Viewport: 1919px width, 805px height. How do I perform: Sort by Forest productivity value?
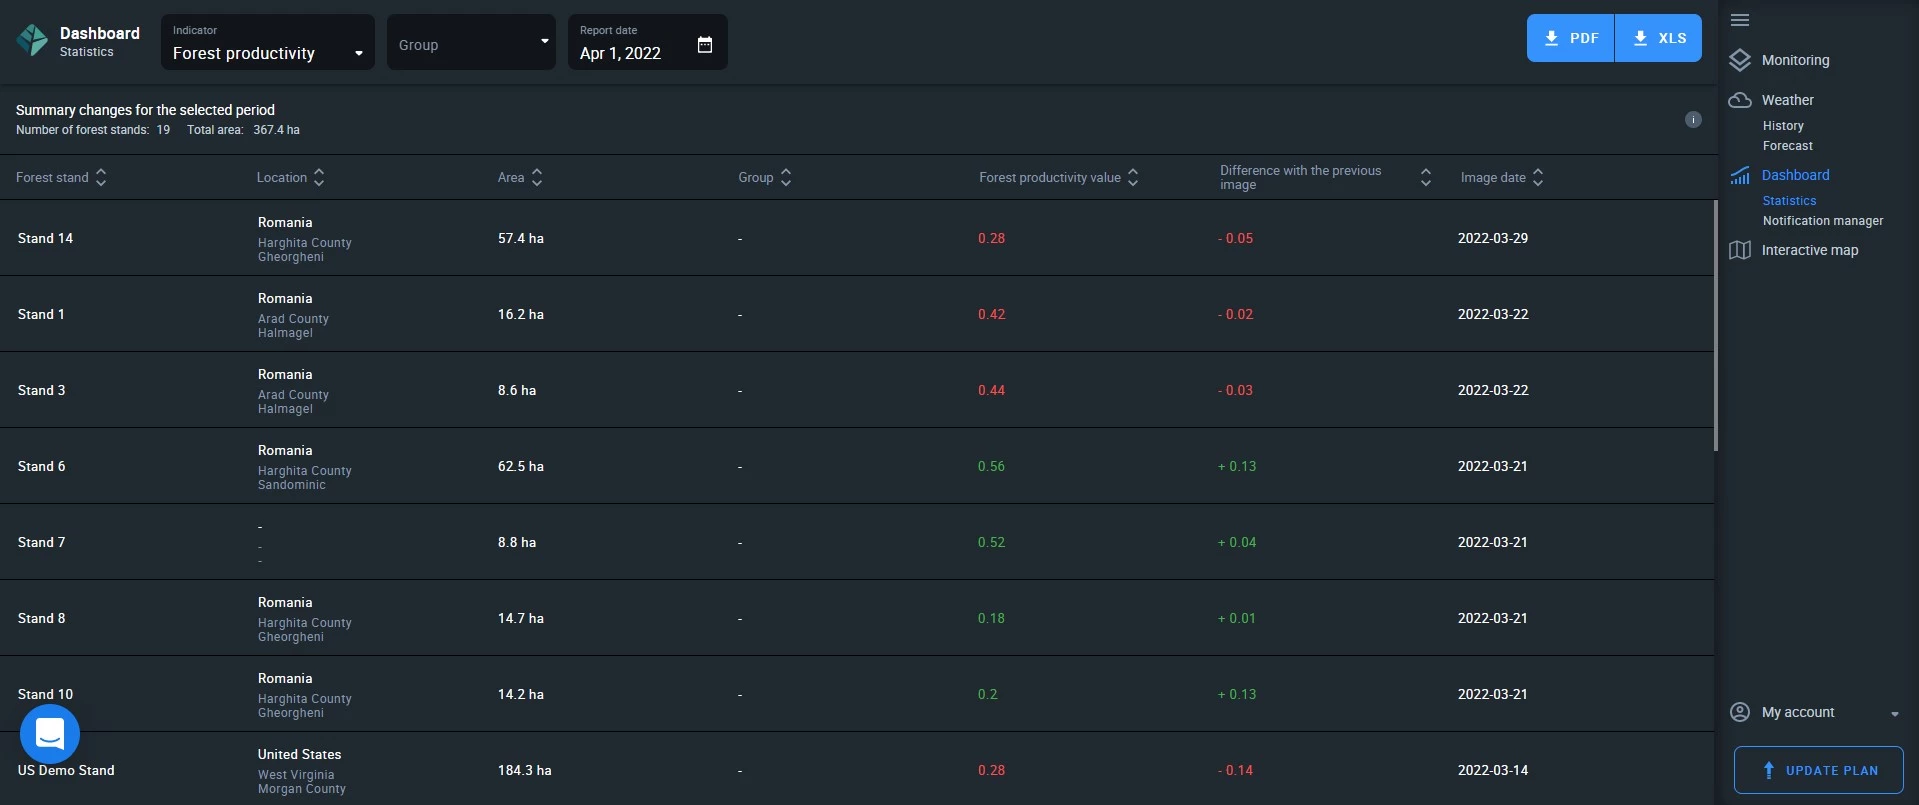[x=1133, y=177]
